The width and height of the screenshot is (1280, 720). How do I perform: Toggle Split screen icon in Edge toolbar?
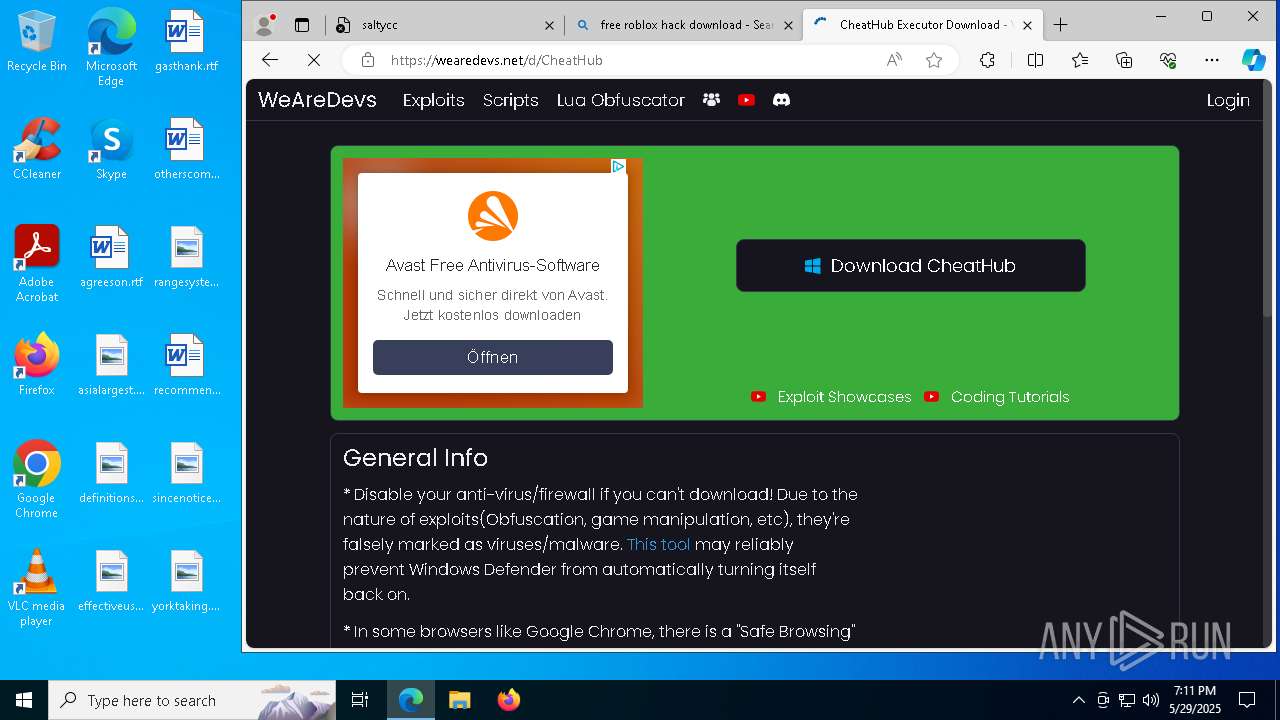(1035, 60)
